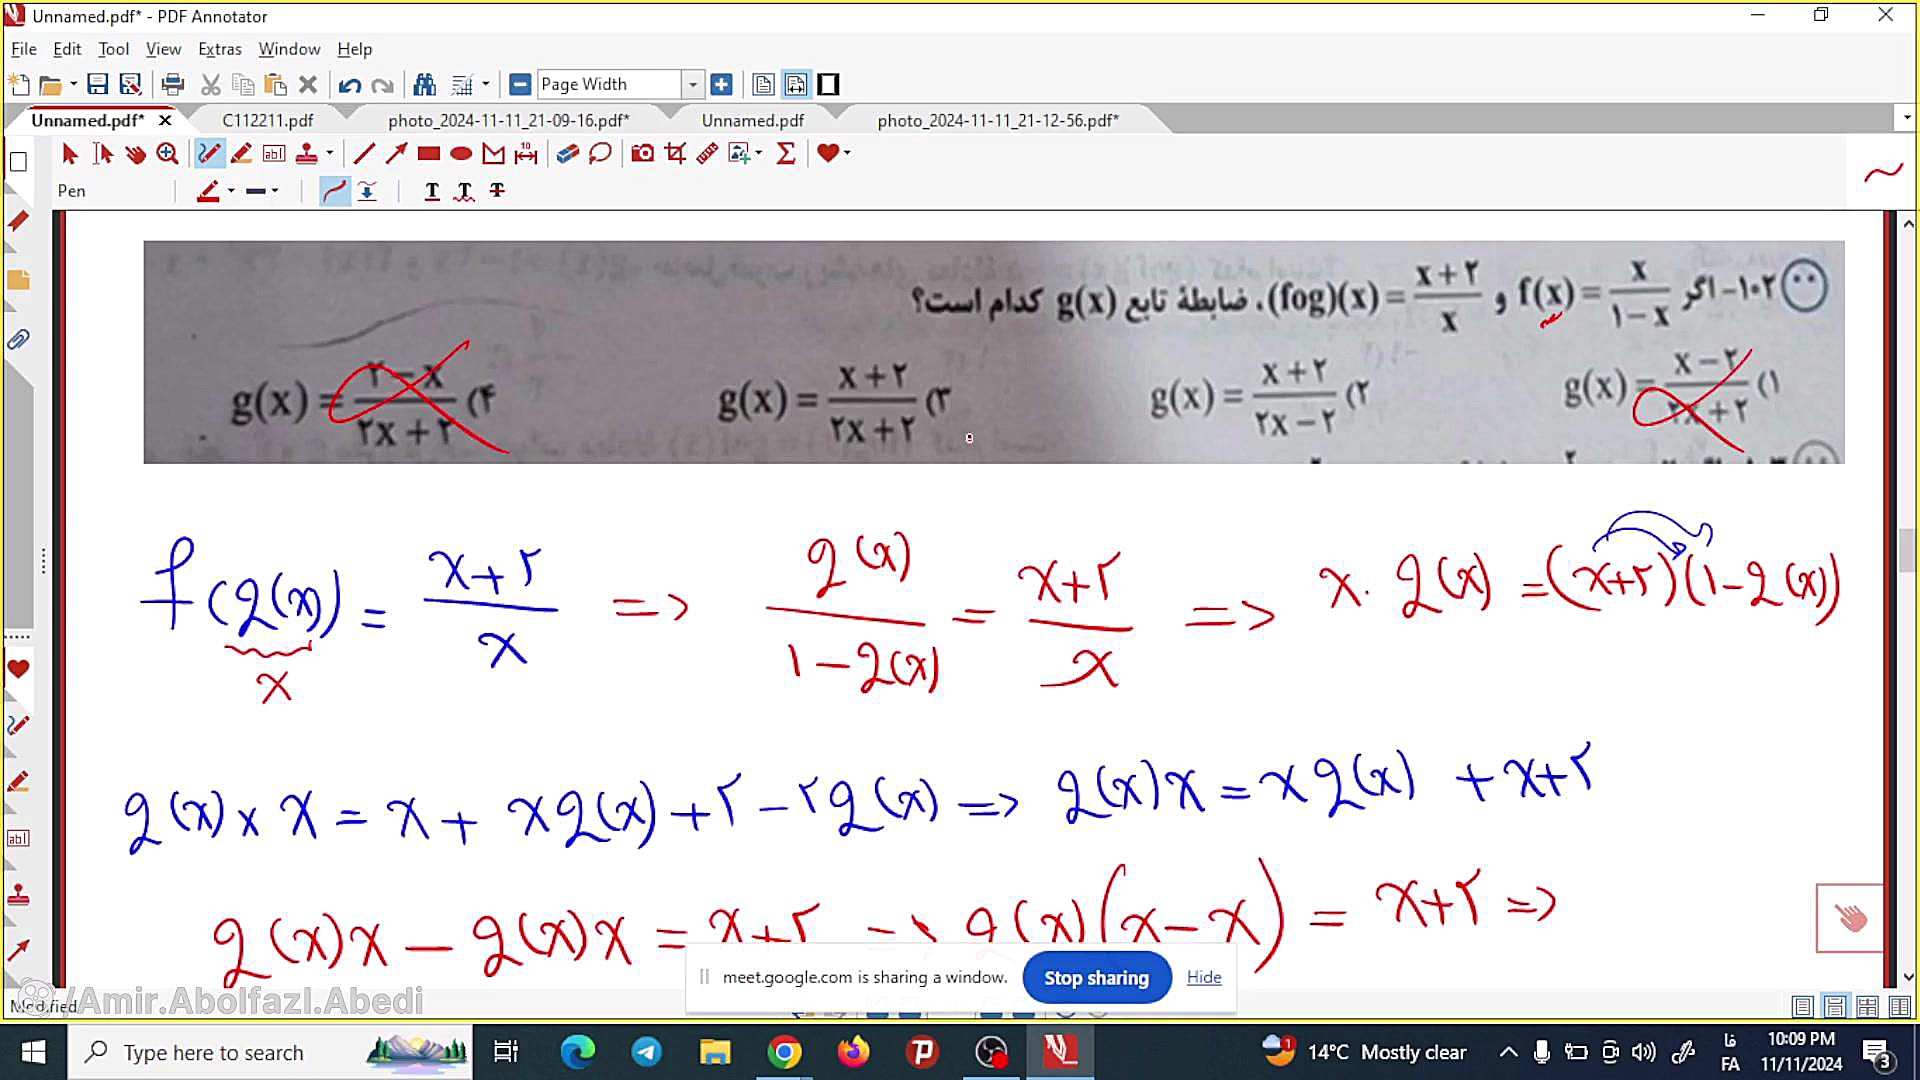Select the Marker highlighter tool
The height and width of the screenshot is (1080, 1920).
point(241,153)
